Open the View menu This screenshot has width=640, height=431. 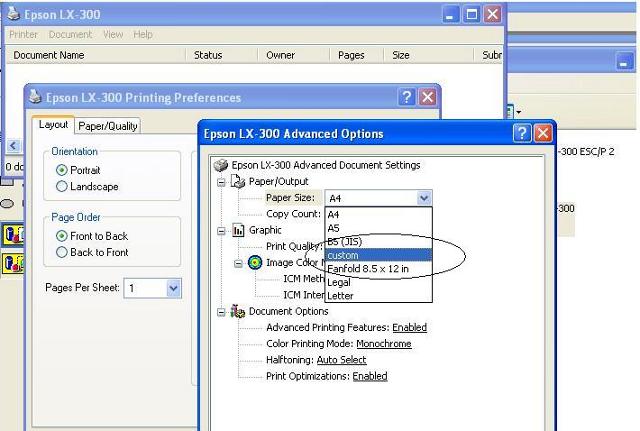[x=113, y=34]
